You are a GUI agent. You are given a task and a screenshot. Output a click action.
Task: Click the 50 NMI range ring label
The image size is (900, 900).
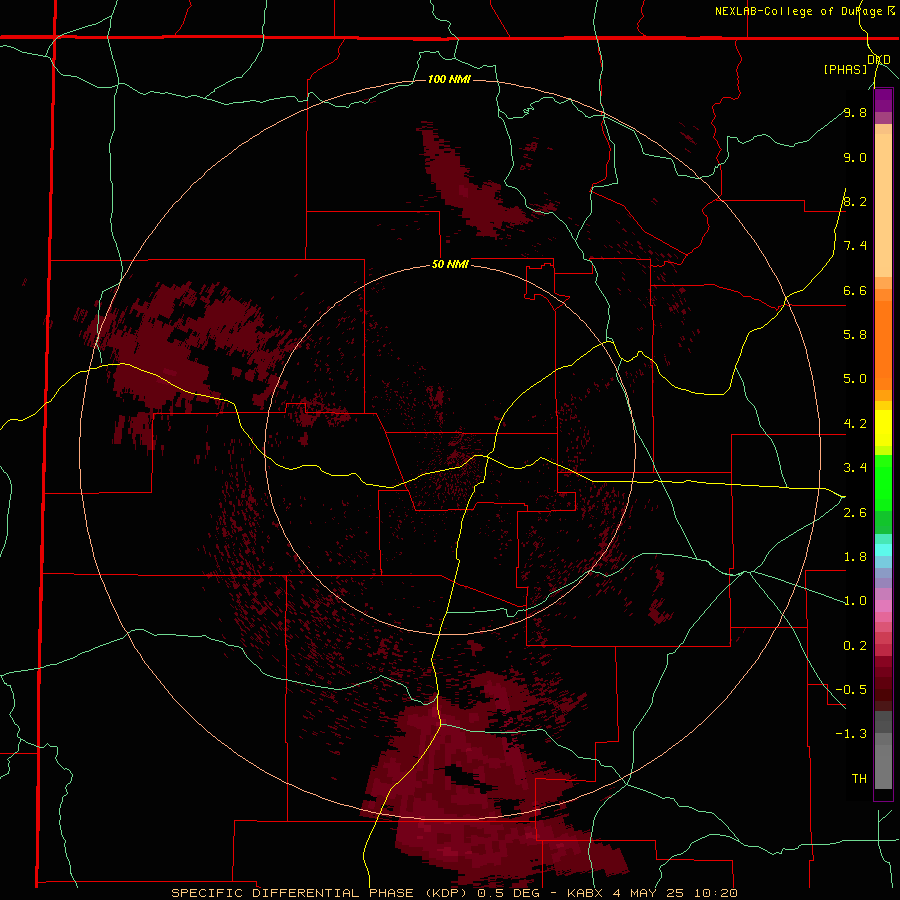click(x=450, y=264)
